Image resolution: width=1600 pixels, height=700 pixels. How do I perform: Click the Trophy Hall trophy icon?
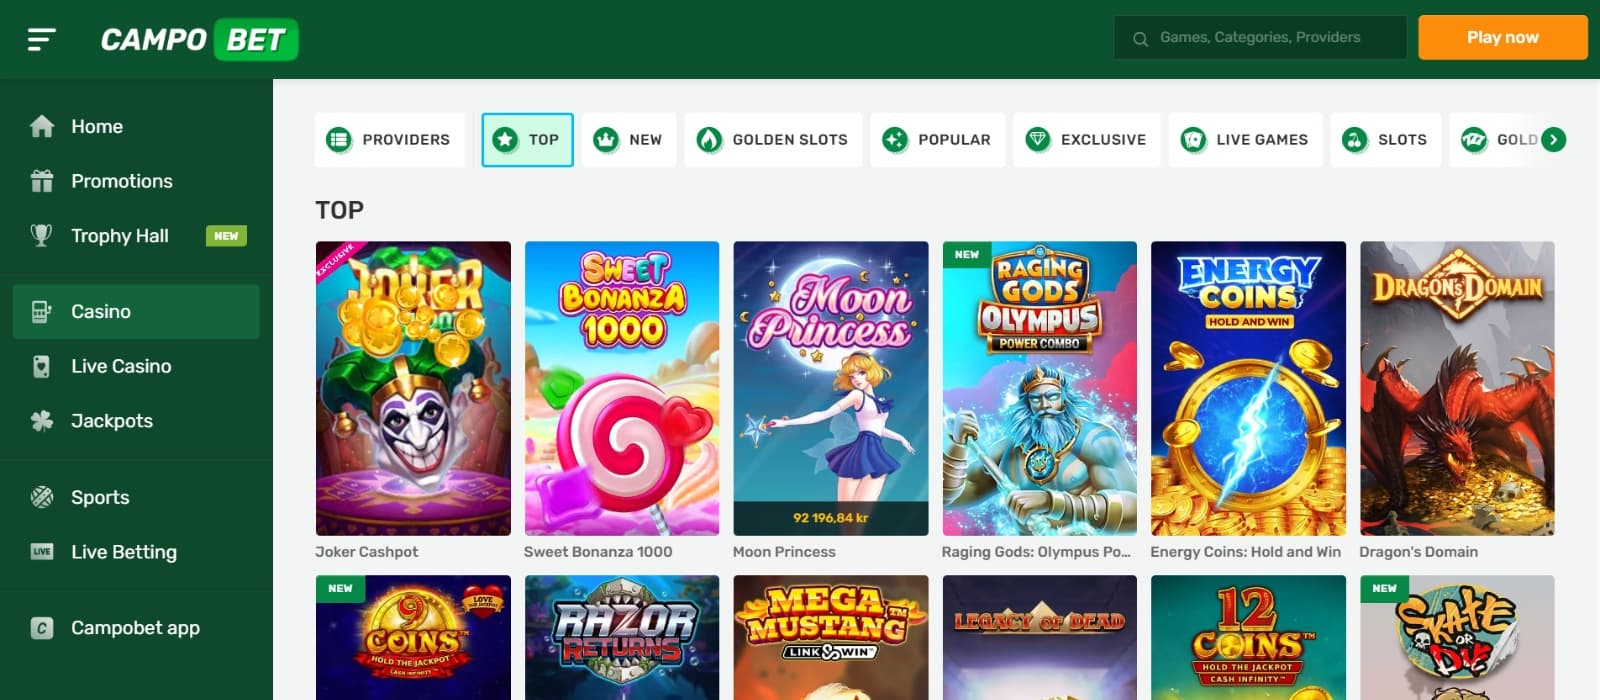[x=42, y=236]
